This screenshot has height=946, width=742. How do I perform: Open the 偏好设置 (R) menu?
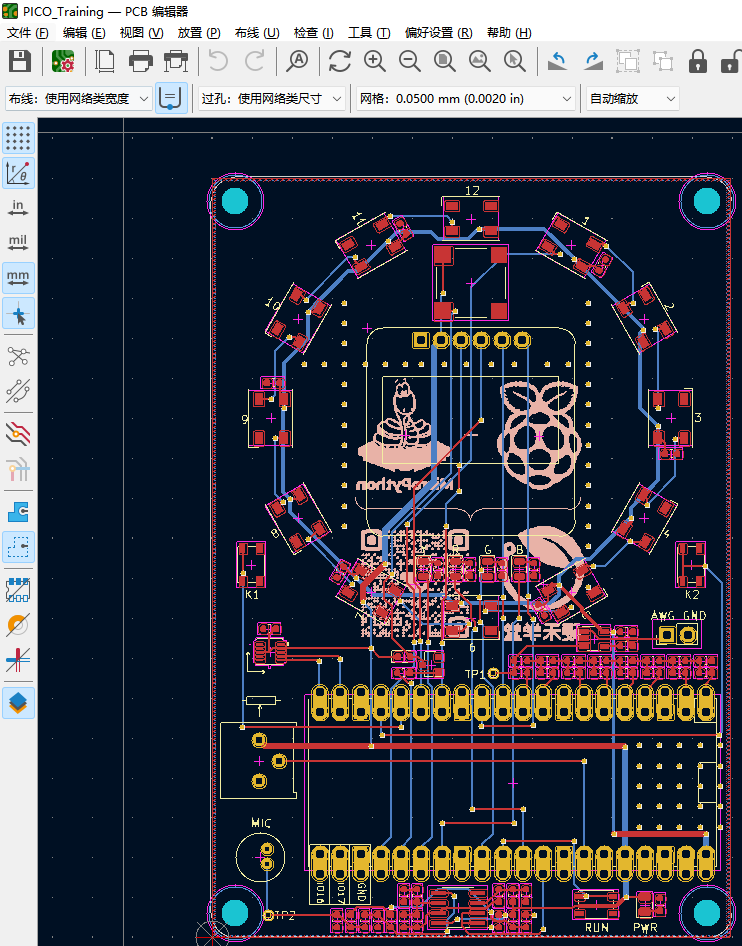pyautogui.click(x=438, y=33)
